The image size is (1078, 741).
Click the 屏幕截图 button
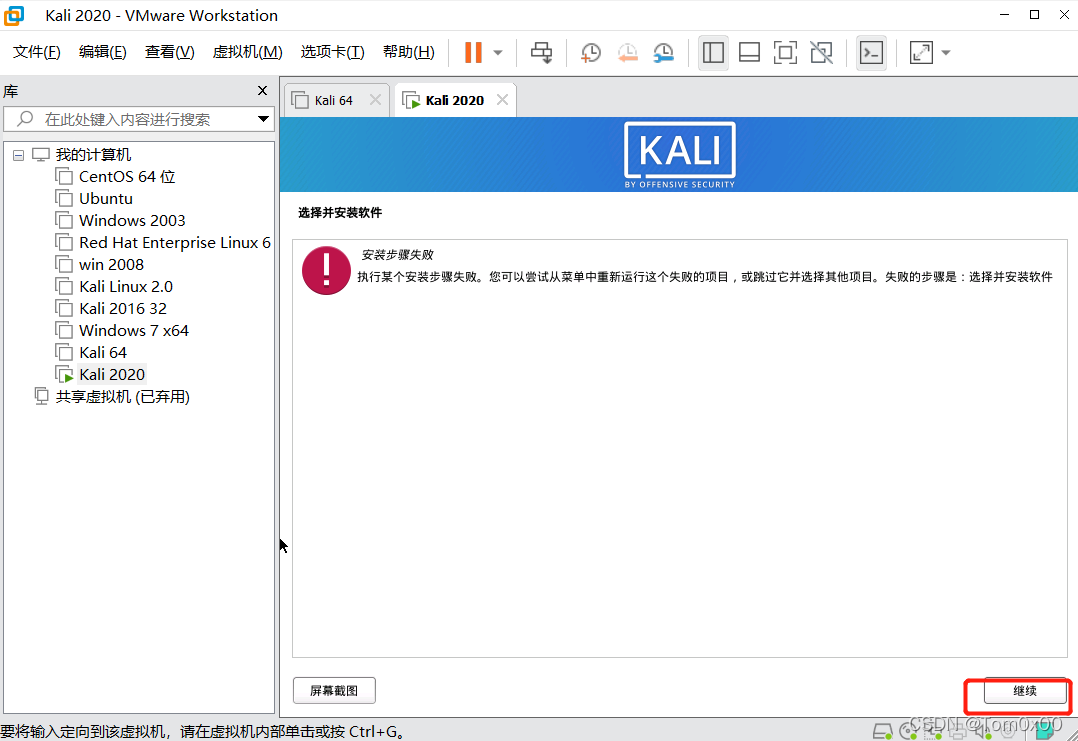pyautogui.click(x=334, y=691)
